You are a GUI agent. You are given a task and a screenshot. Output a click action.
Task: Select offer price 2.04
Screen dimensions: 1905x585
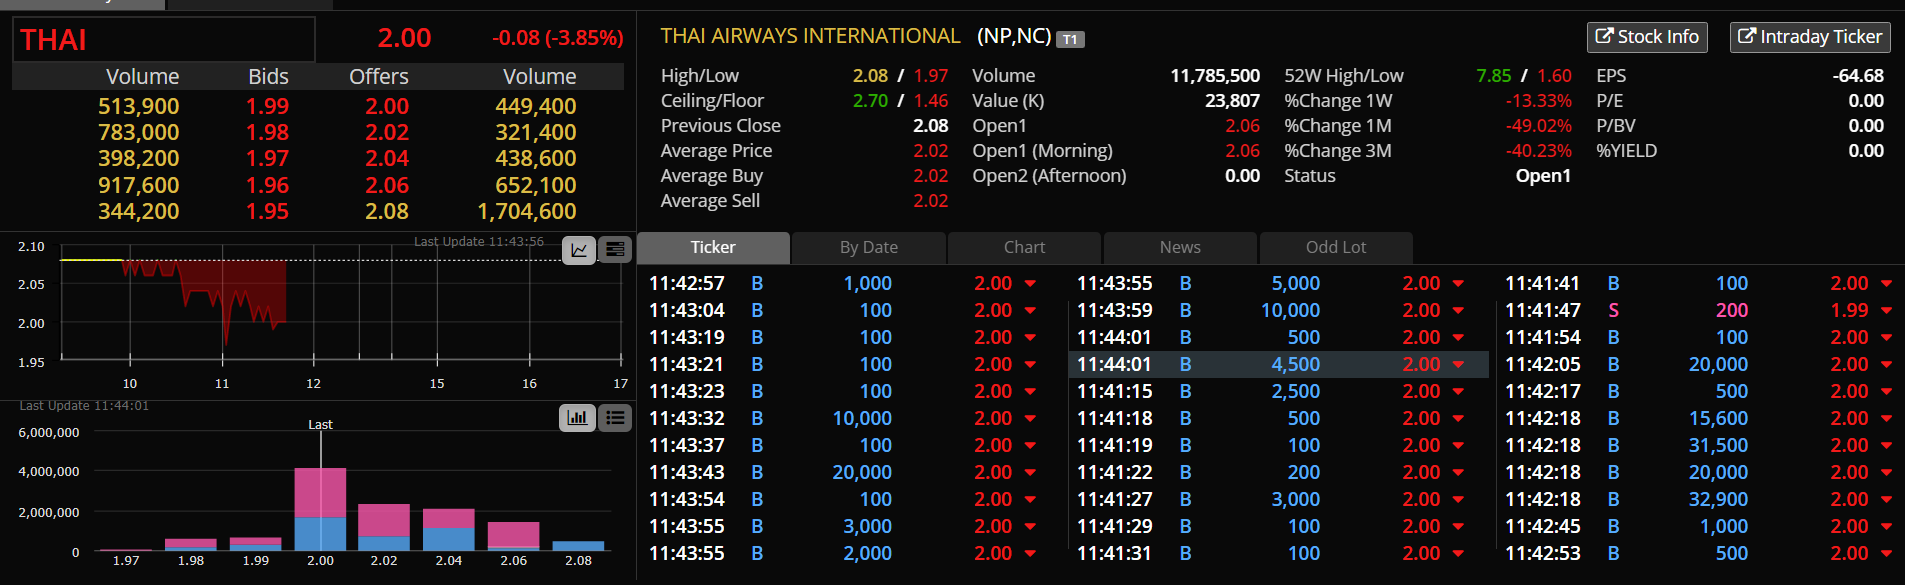pyautogui.click(x=387, y=158)
